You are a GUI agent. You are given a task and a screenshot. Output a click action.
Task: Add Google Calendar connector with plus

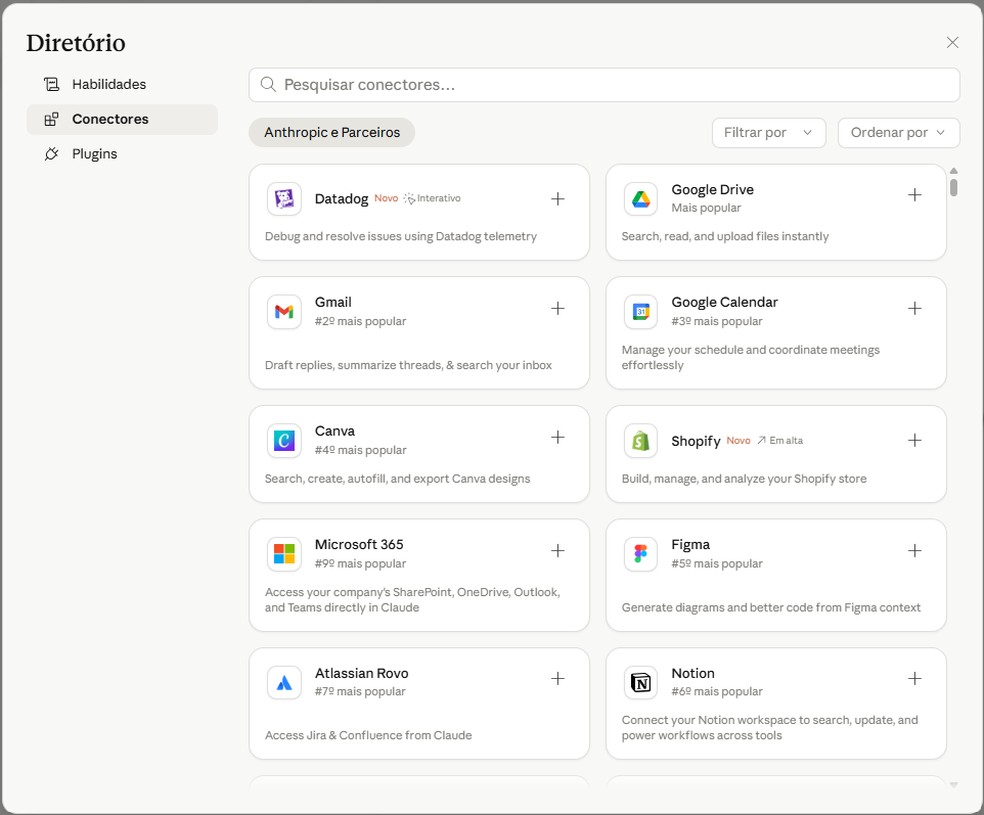(915, 308)
